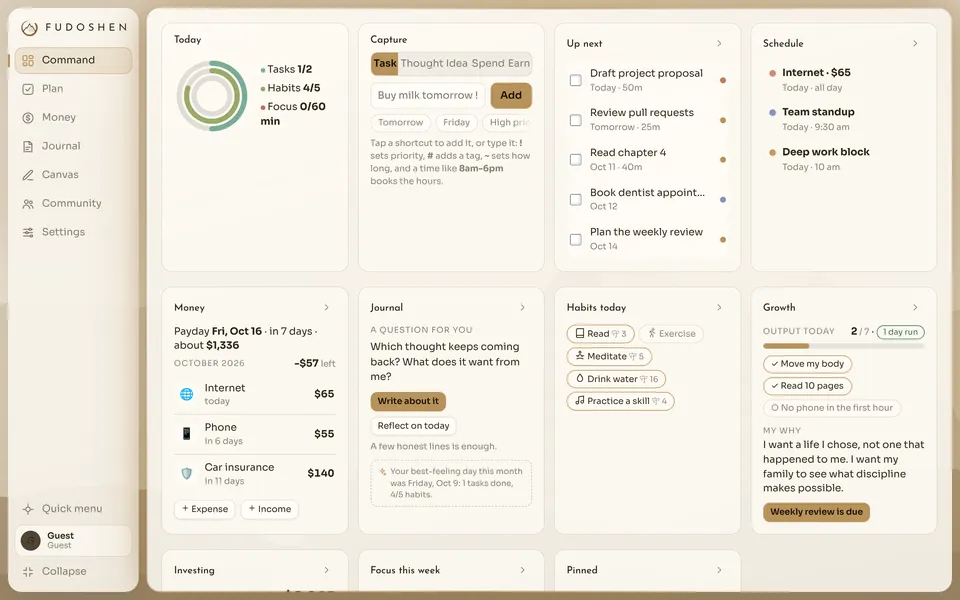Click Write about it button

pos(408,402)
